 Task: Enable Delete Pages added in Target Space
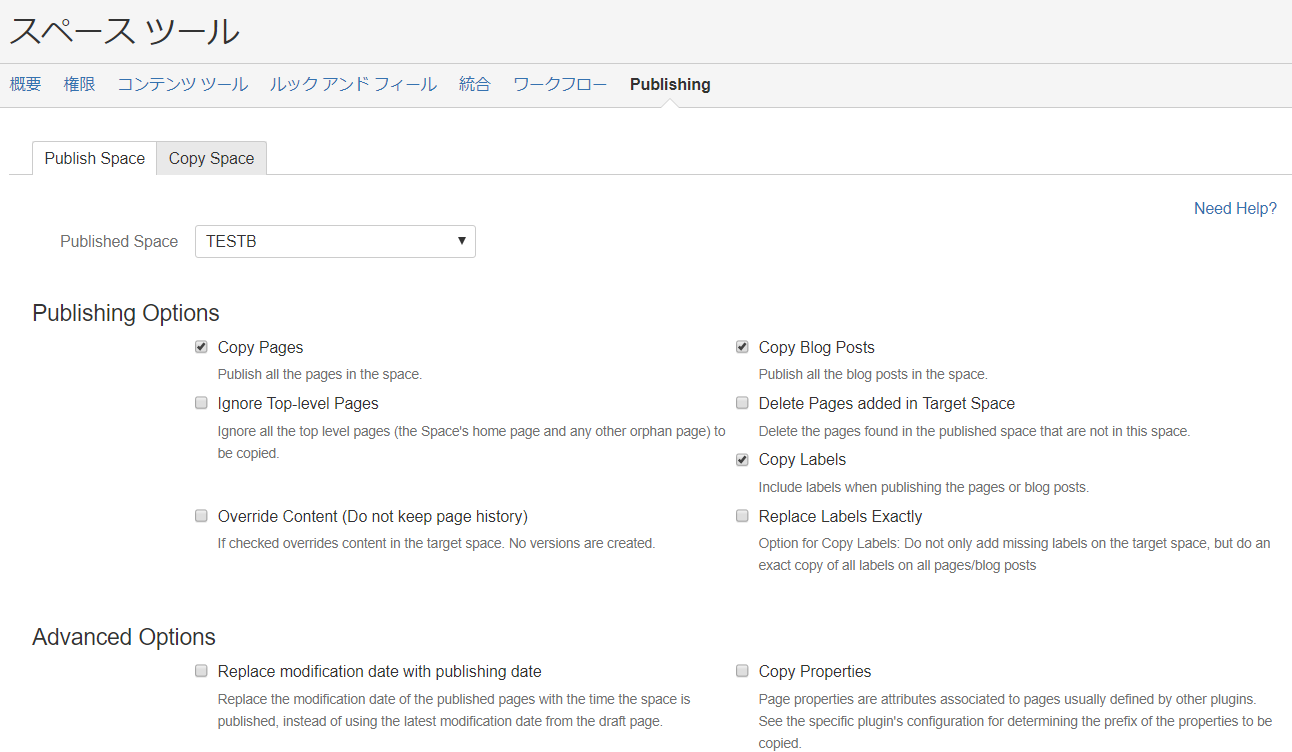tap(742, 403)
